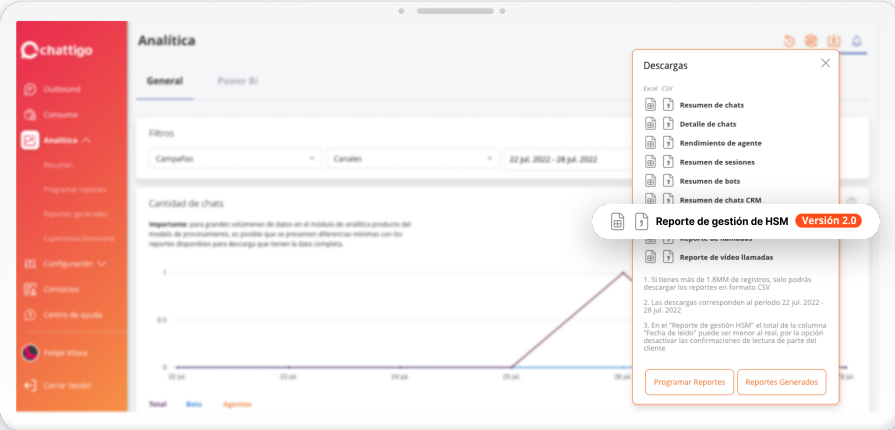The width and height of the screenshot is (895, 430).
Task: Switch to the Power BI tab
Action: (x=238, y=81)
